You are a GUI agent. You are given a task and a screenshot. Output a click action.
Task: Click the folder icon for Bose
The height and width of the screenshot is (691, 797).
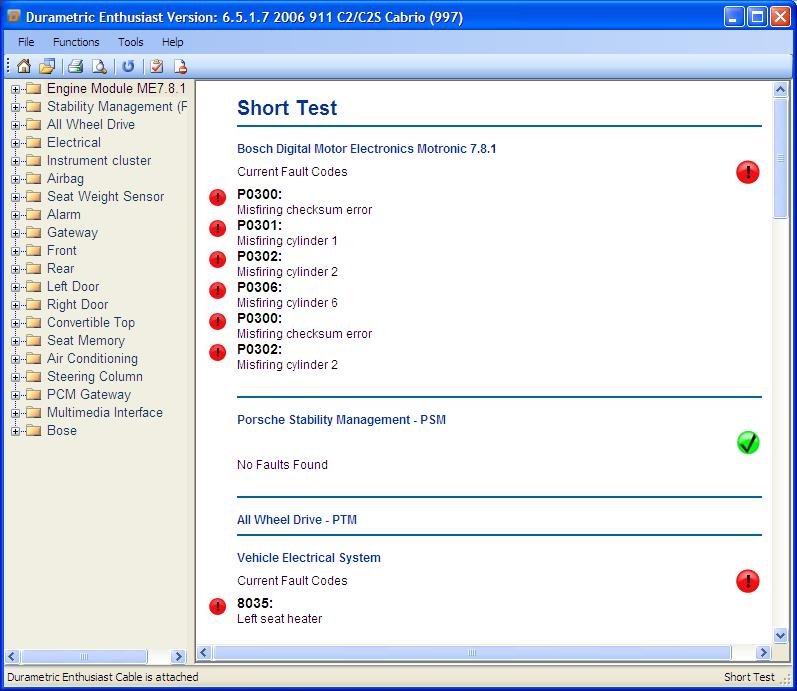[x=34, y=431]
